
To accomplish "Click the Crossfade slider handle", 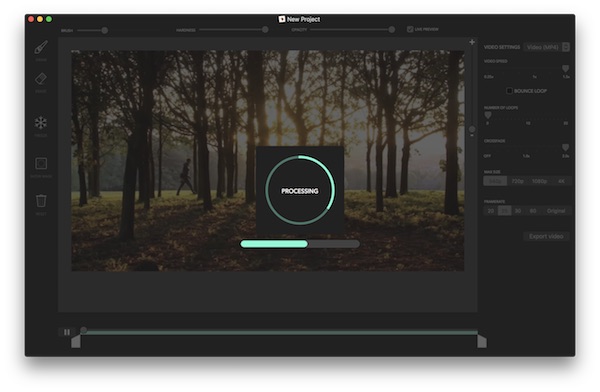I will click(x=565, y=147).
